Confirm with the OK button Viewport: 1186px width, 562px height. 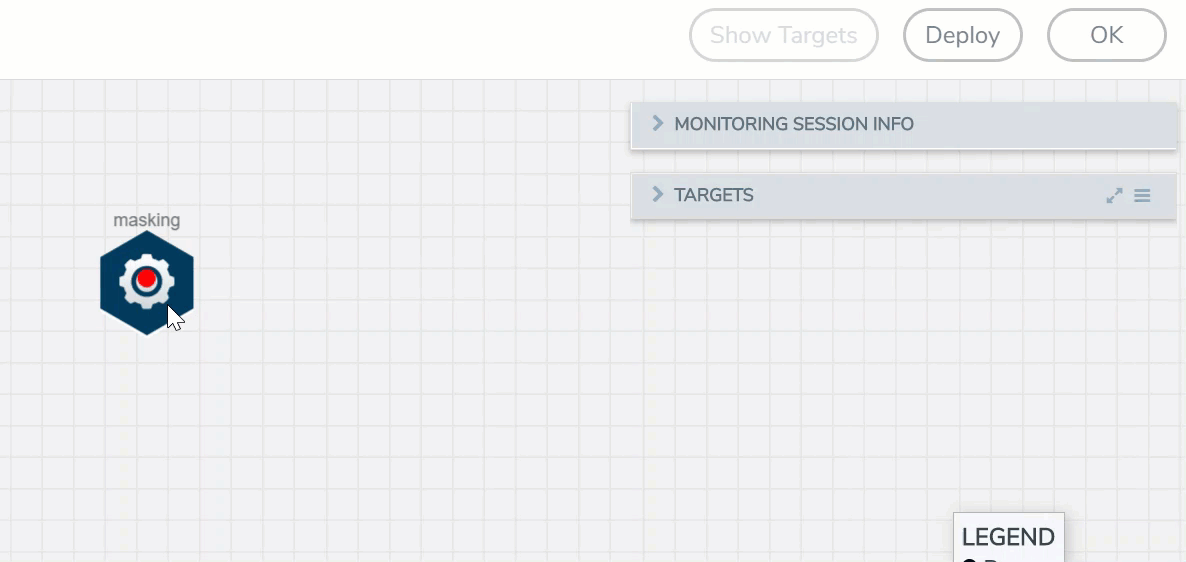tap(1106, 36)
